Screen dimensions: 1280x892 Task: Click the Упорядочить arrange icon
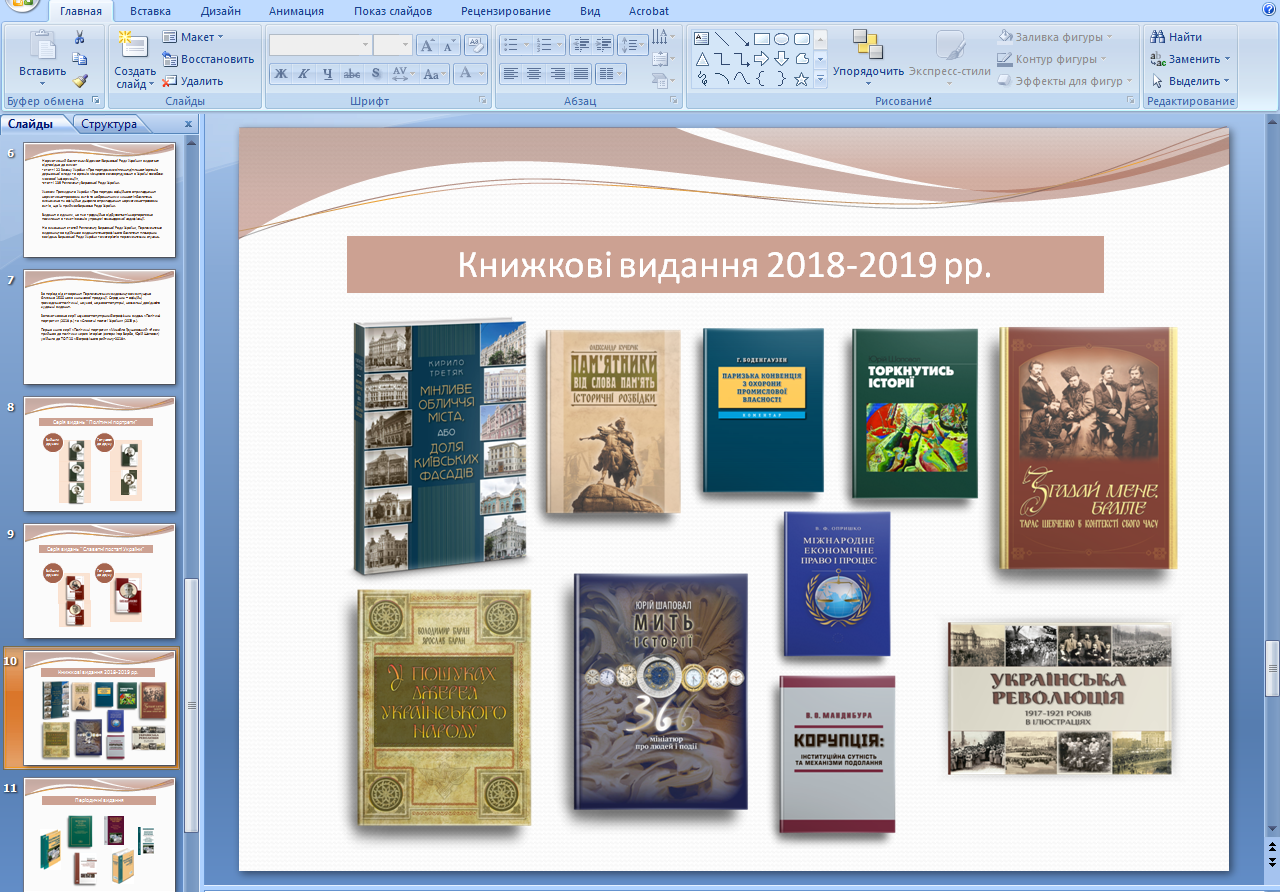[x=867, y=46]
